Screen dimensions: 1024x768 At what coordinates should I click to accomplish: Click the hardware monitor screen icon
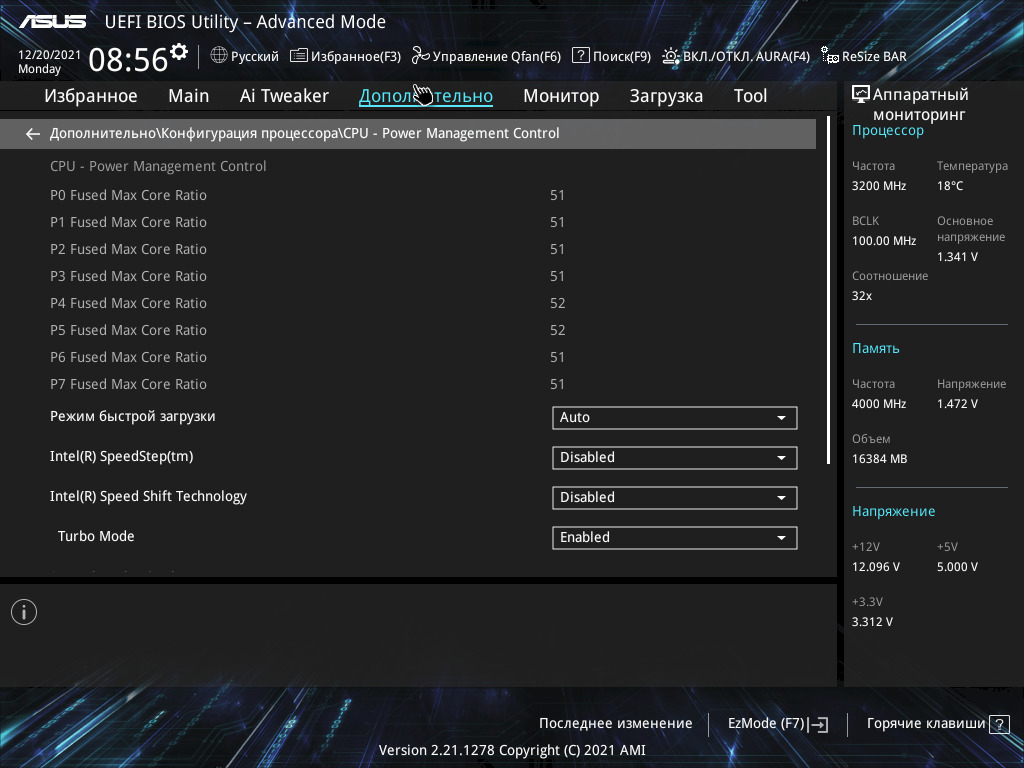coord(861,95)
